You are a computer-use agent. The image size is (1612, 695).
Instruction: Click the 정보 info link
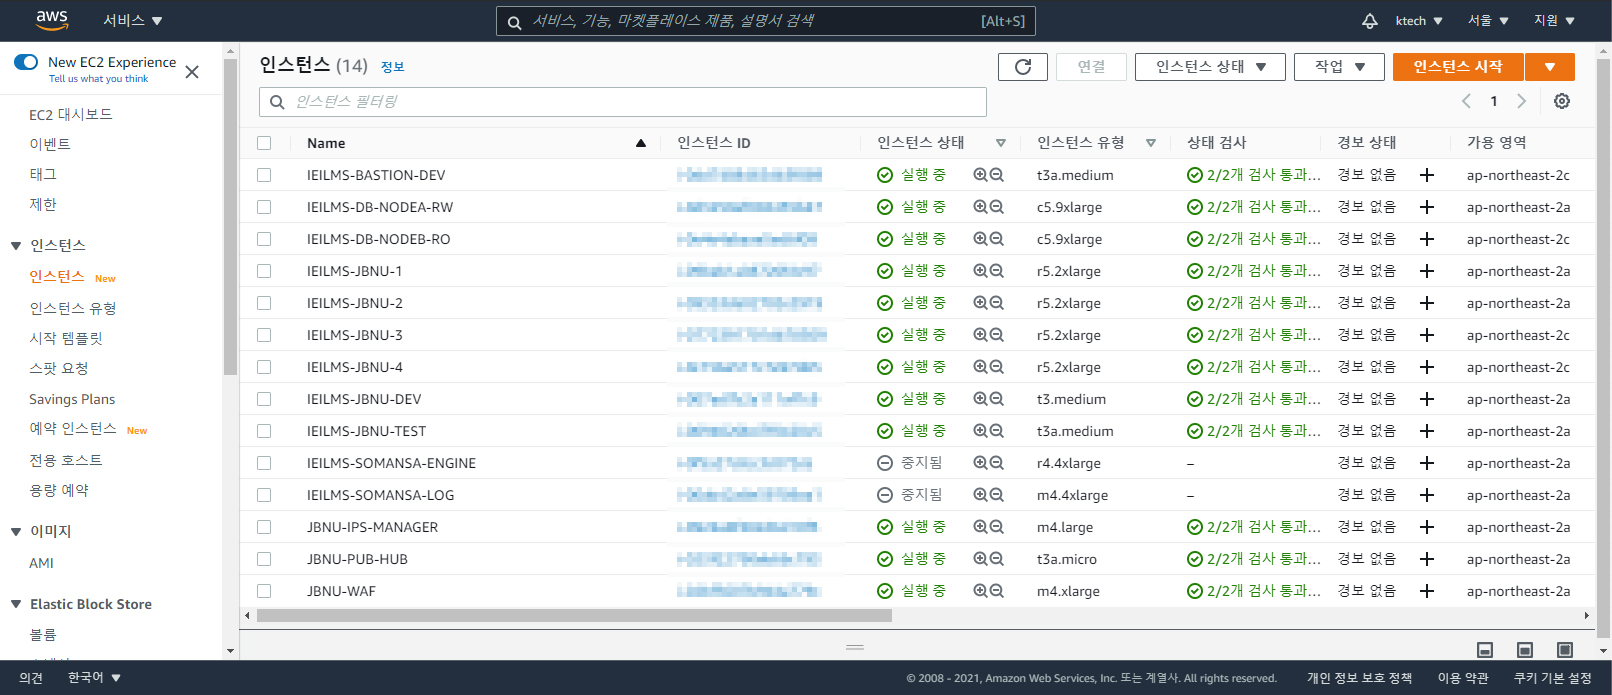[392, 67]
